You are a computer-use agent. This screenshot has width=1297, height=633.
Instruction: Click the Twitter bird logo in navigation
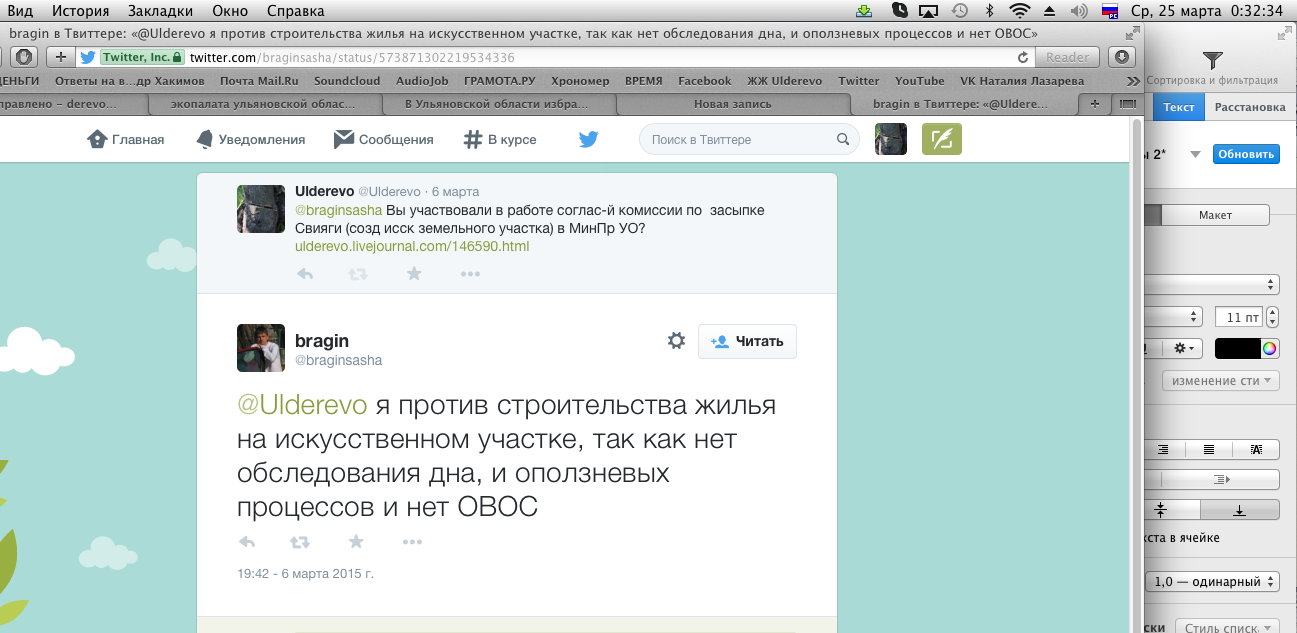(588, 140)
